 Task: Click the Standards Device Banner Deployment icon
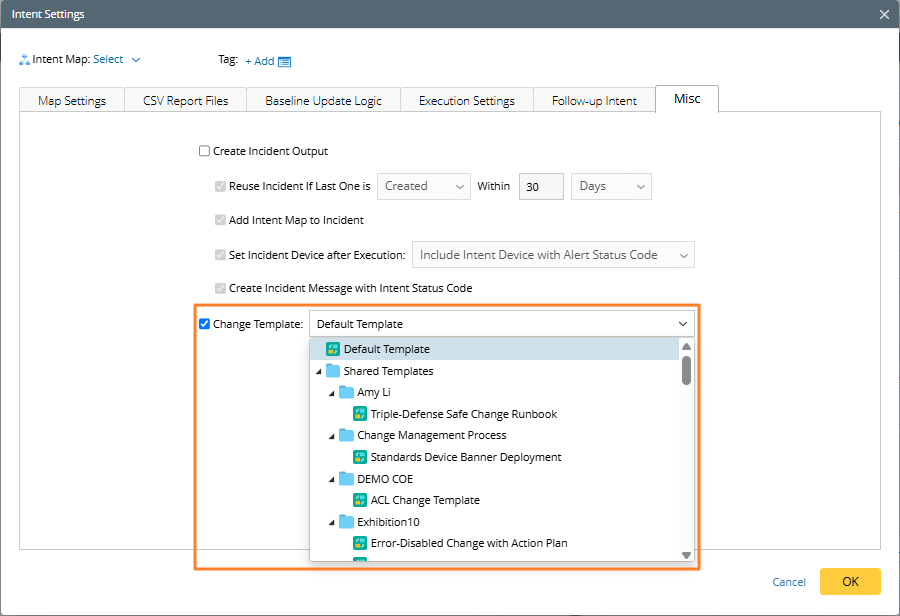[x=360, y=457]
